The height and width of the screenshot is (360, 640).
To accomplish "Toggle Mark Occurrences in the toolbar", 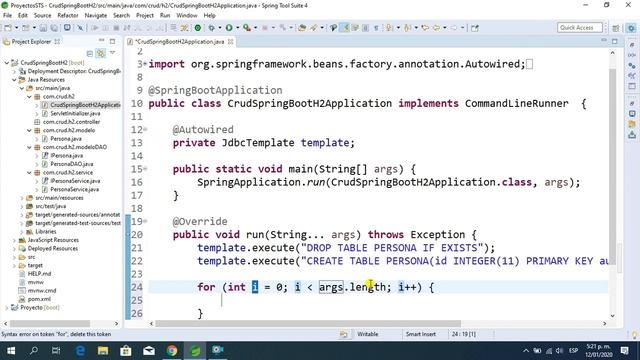I will 345,28.
